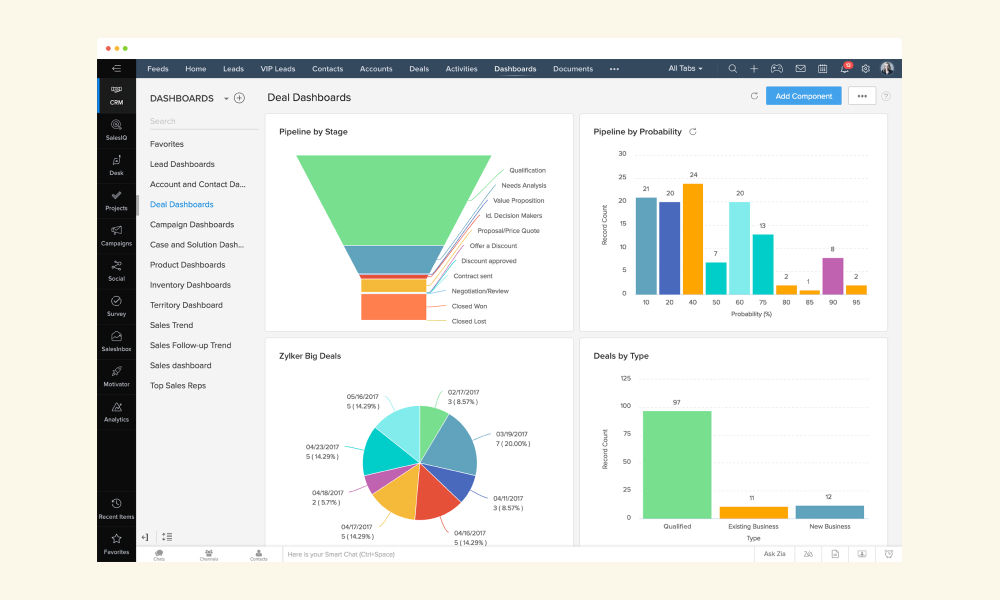The height and width of the screenshot is (600, 1000).
Task: Open the mail envelope icon
Action: pos(800,68)
